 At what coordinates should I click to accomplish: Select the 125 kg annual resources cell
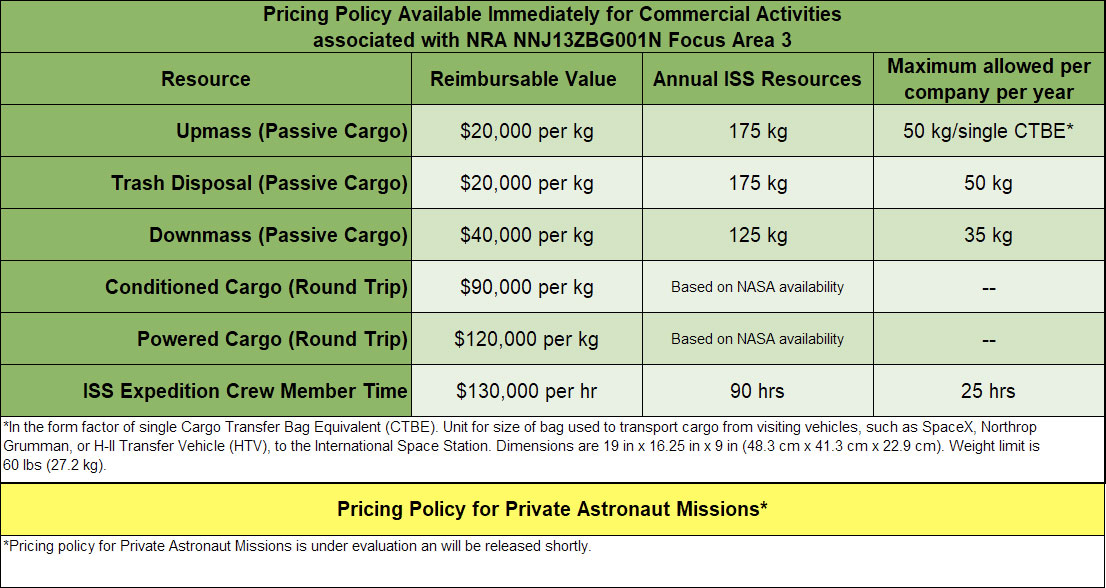click(758, 235)
